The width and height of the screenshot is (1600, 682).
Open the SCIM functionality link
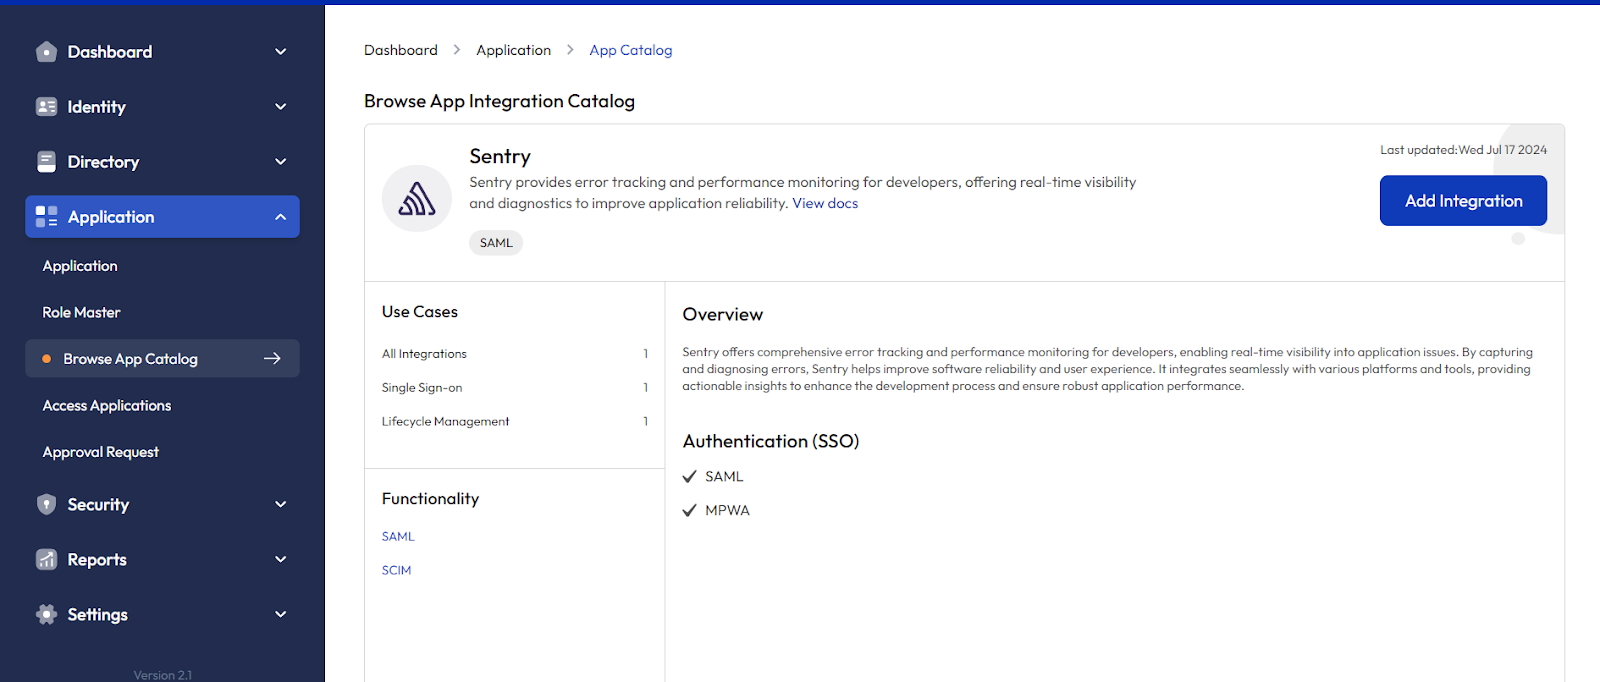click(396, 571)
